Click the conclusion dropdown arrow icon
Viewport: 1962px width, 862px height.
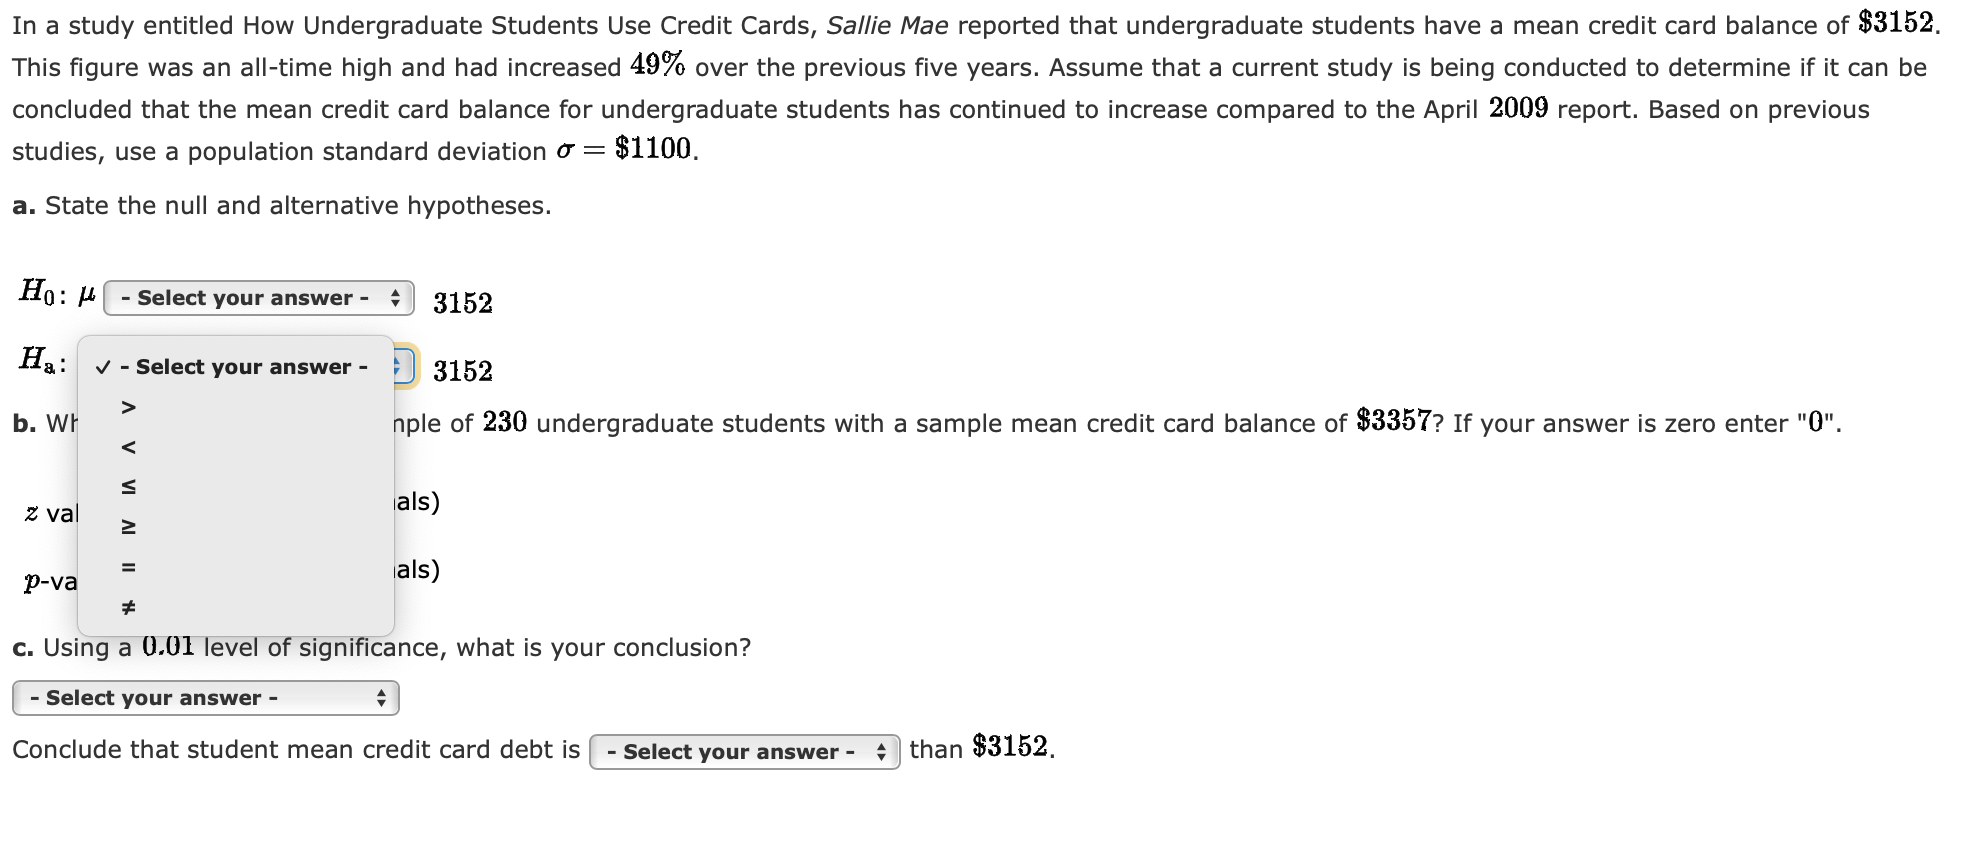coord(381,697)
